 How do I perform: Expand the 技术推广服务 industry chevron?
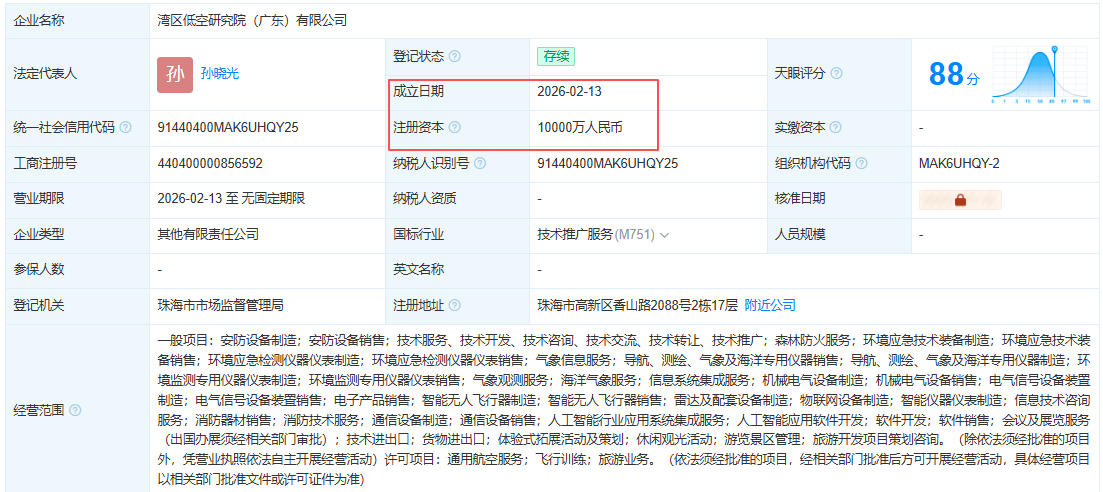664,235
